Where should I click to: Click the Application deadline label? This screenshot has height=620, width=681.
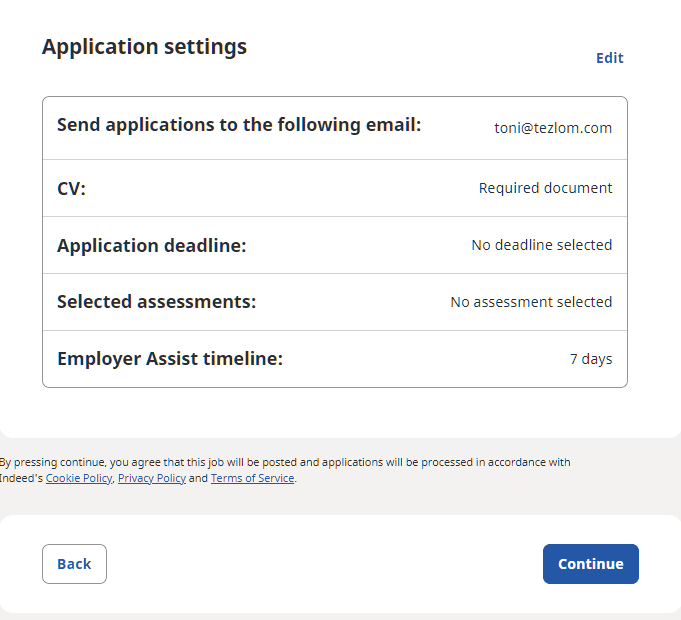click(x=151, y=245)
